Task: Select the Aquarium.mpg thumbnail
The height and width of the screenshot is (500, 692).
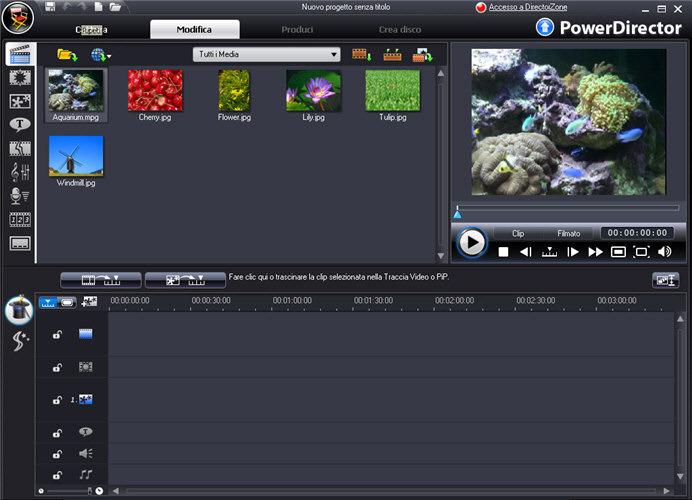Action: [76, 91]
